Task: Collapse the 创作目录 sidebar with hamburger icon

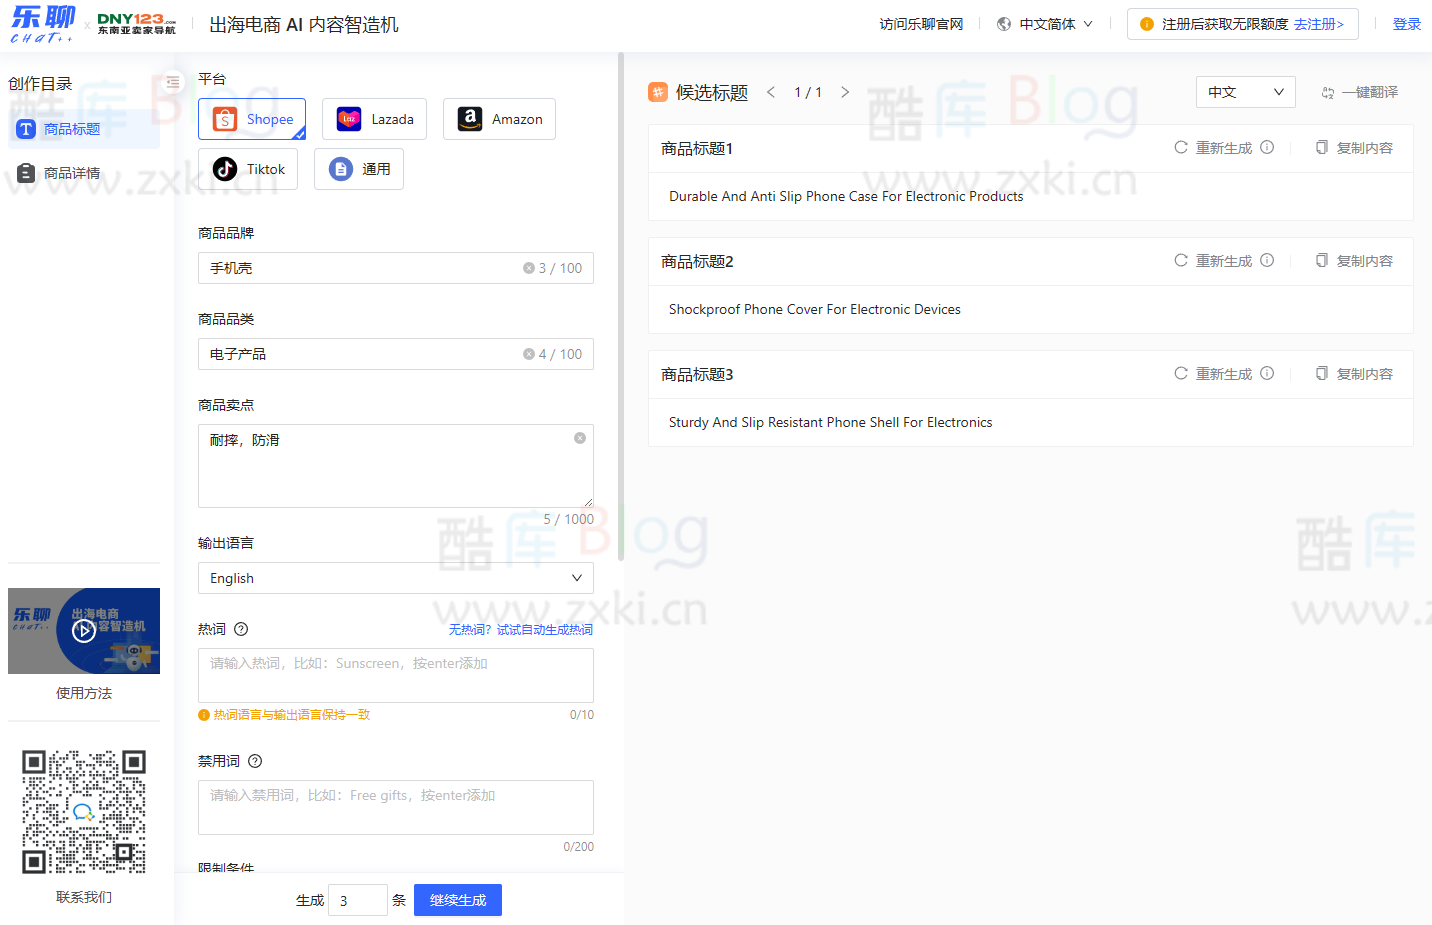Action: (x=171, y=83)
